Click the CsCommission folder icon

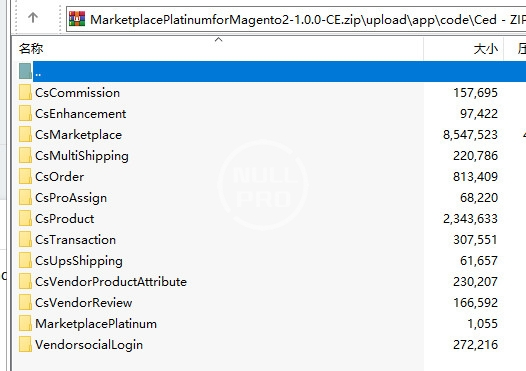25,93
